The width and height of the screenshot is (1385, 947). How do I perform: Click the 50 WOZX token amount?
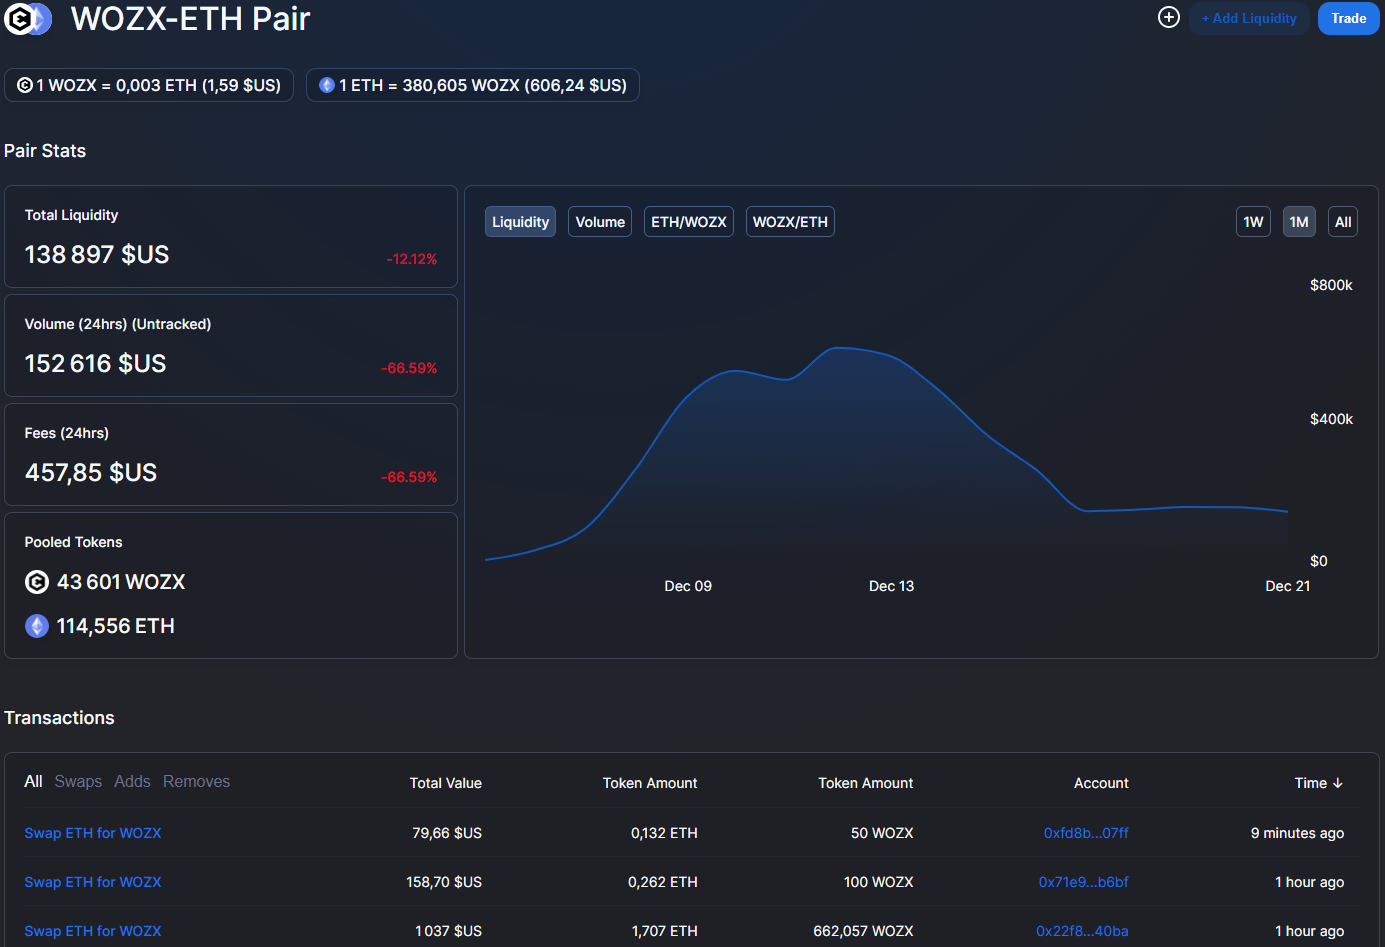(x=882, y=833)
